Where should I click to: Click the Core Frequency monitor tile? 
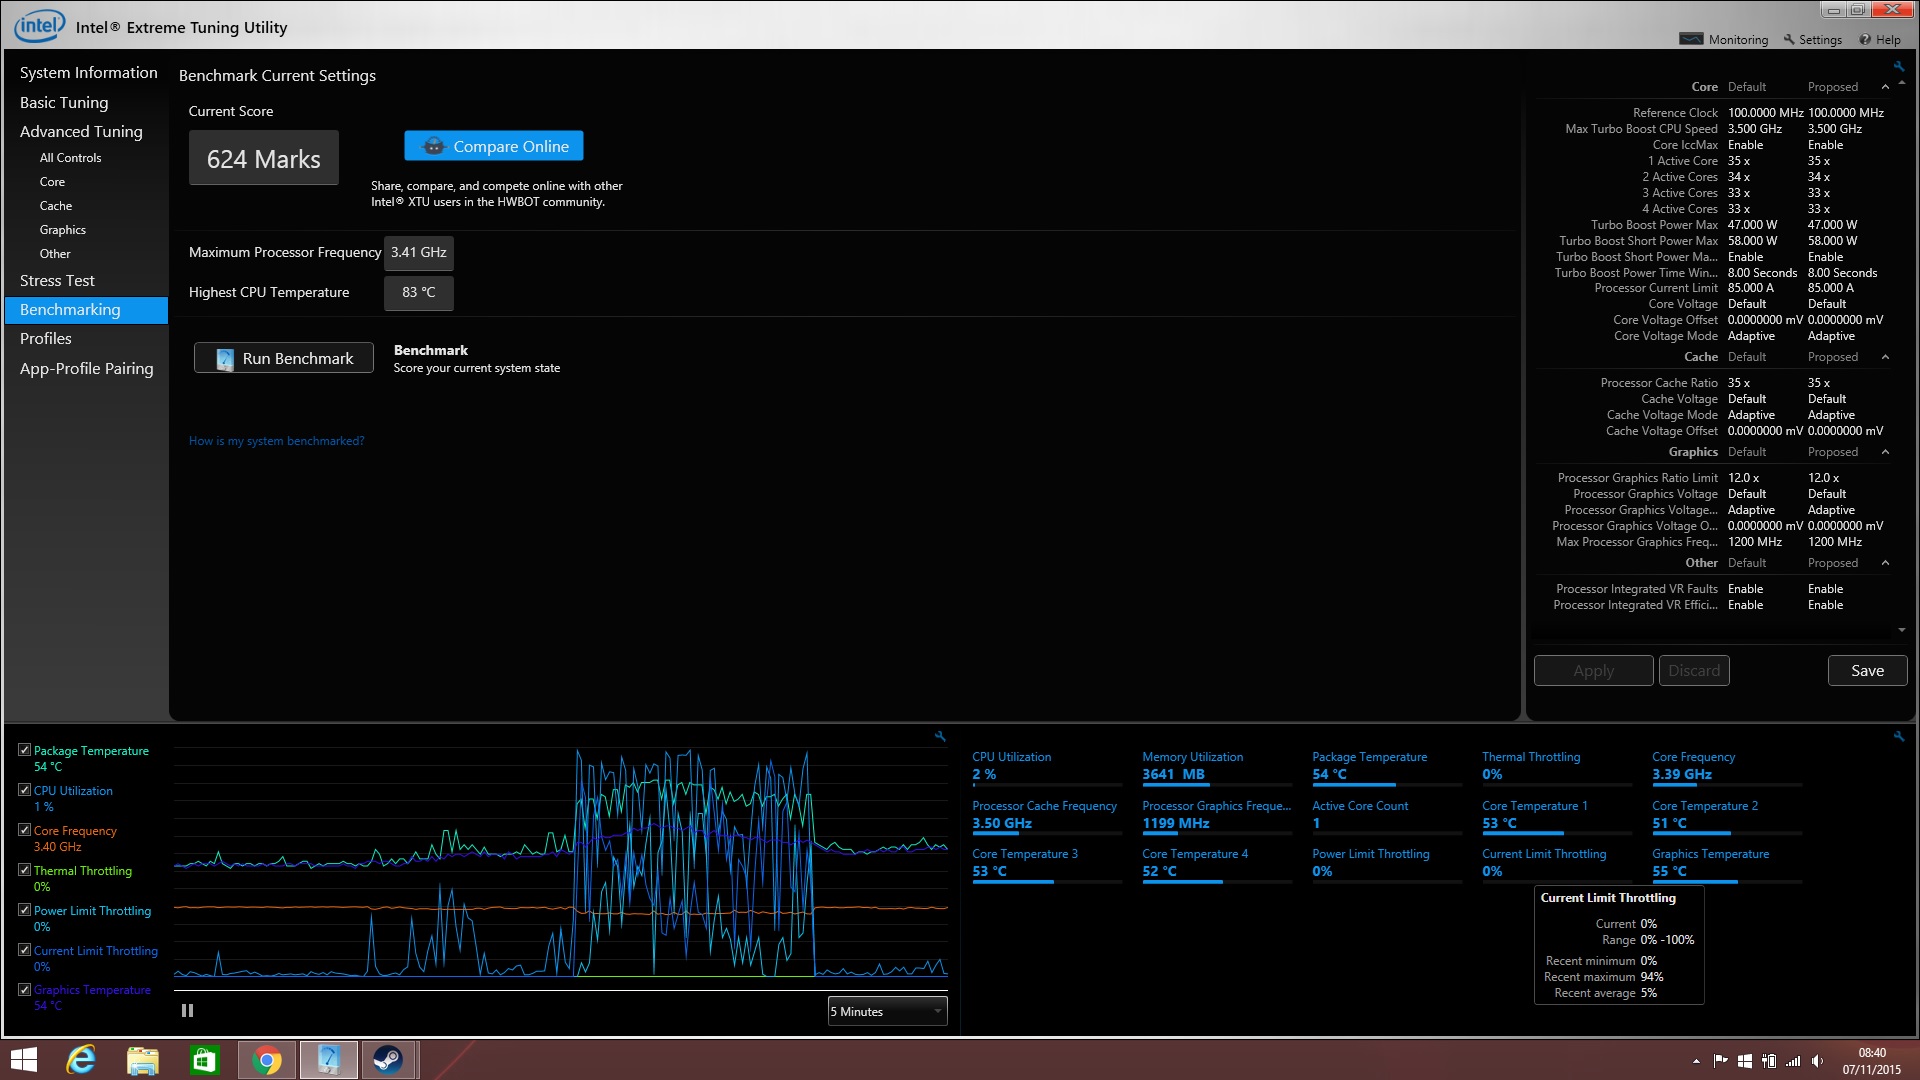click(x=1727, y=768)
